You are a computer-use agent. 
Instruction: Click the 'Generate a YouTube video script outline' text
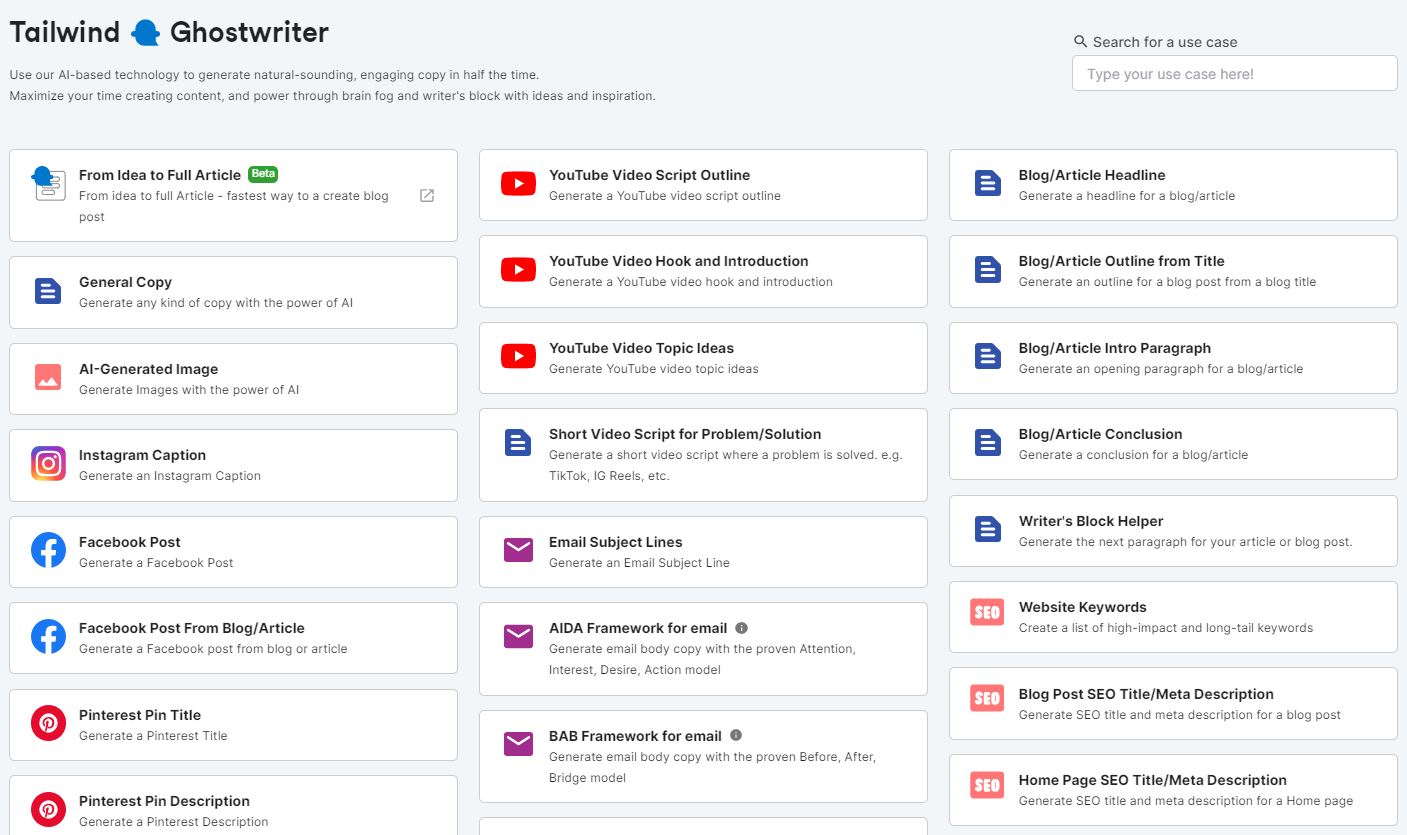click(x=665, y=196)
